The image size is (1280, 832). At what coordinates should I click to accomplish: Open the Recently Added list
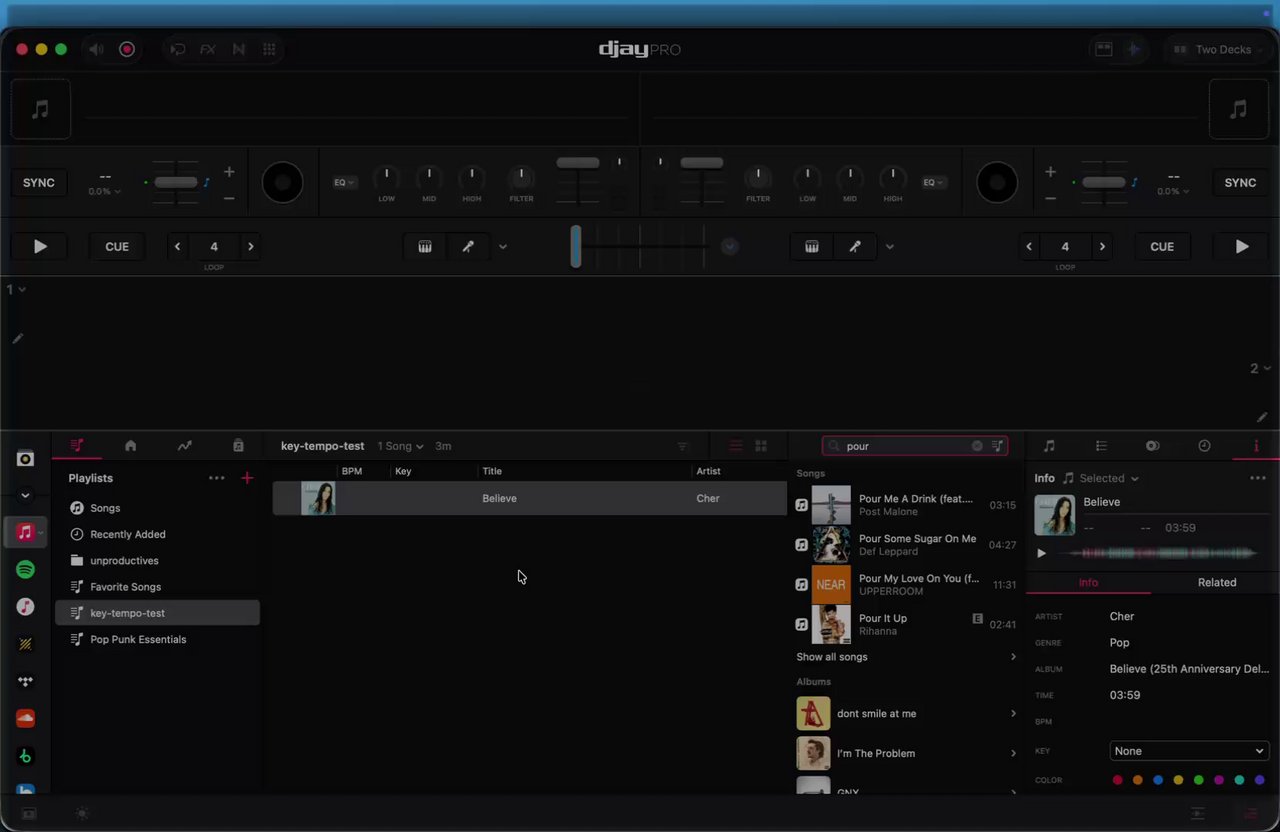pos(157,534)
